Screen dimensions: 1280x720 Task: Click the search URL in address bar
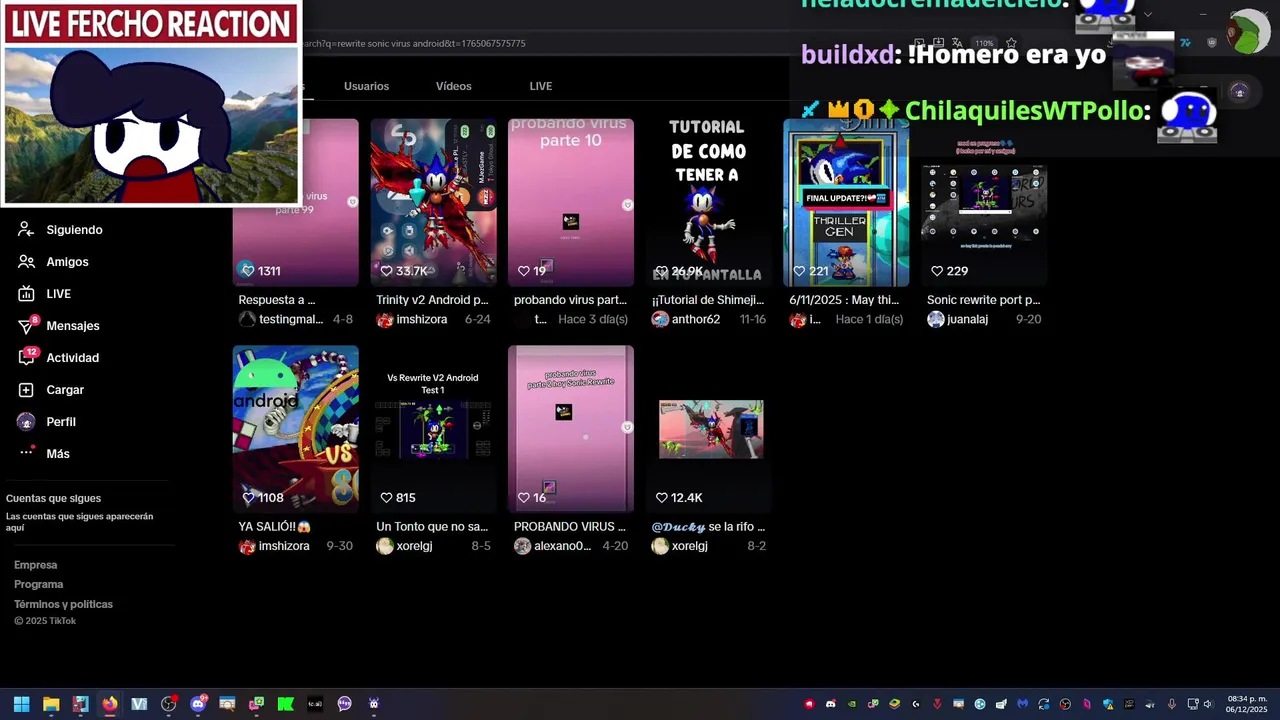coord(413,43)
